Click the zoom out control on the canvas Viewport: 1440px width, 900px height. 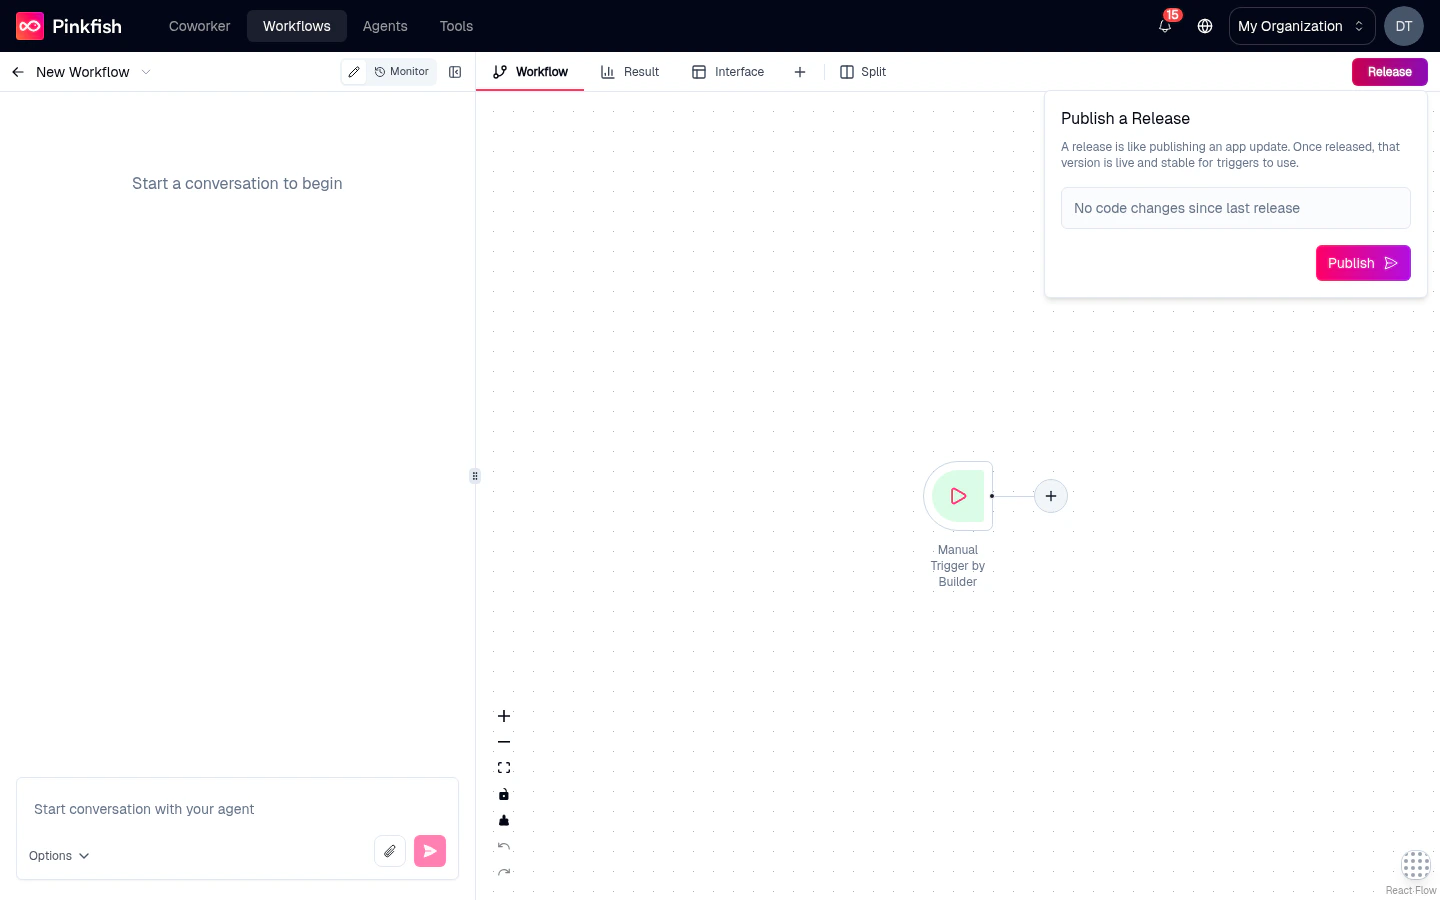[504, 742]
